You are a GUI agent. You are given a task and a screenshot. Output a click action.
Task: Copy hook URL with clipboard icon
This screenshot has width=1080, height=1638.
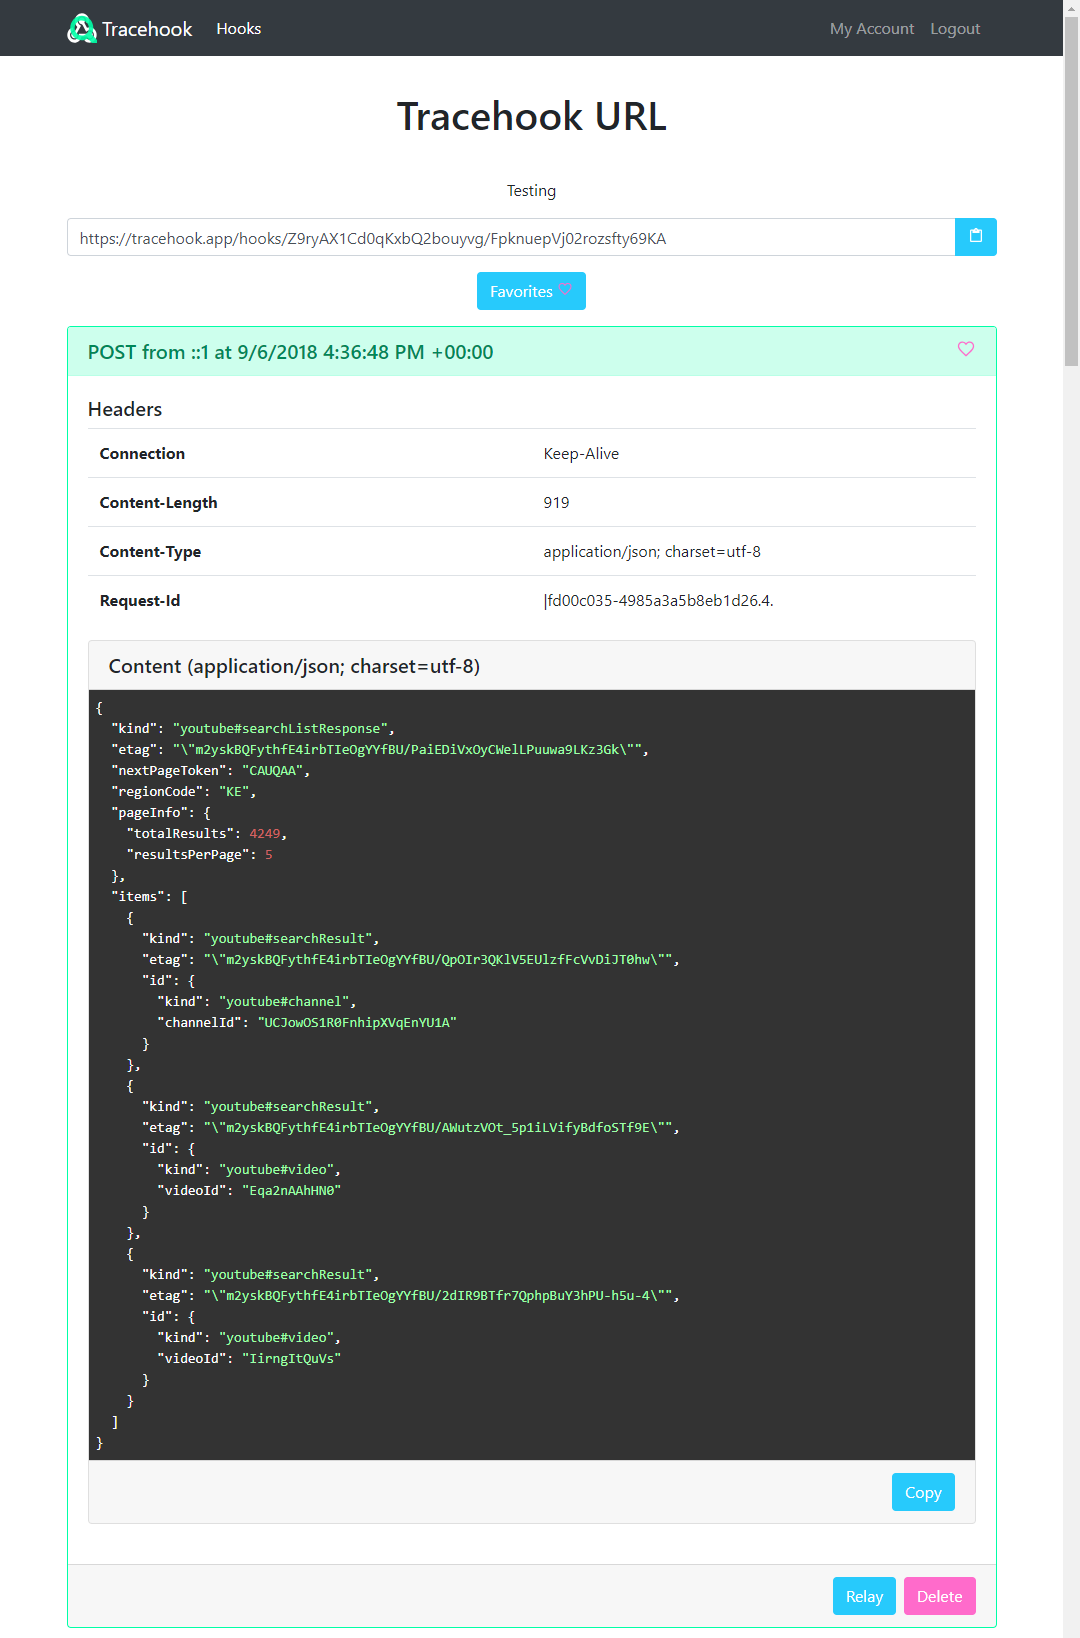[976, 237]
